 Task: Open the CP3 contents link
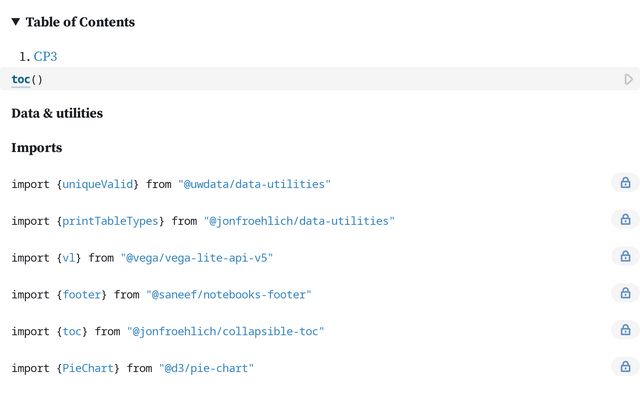click(45, 57)
